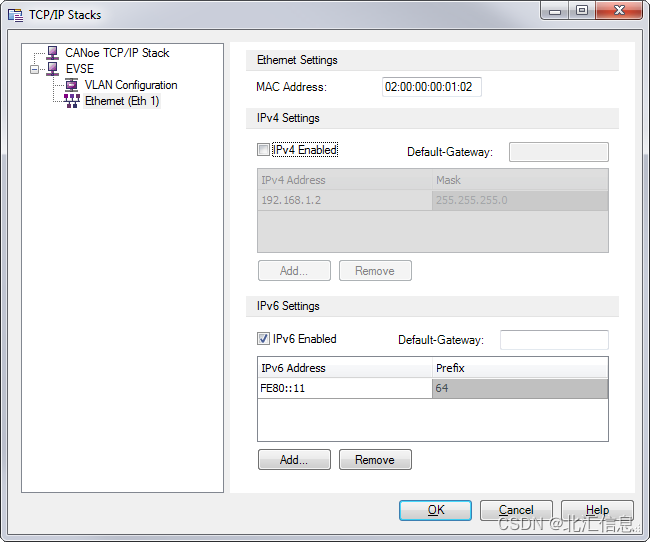
Task: Click the Mask column header
Action: [520, 180]
